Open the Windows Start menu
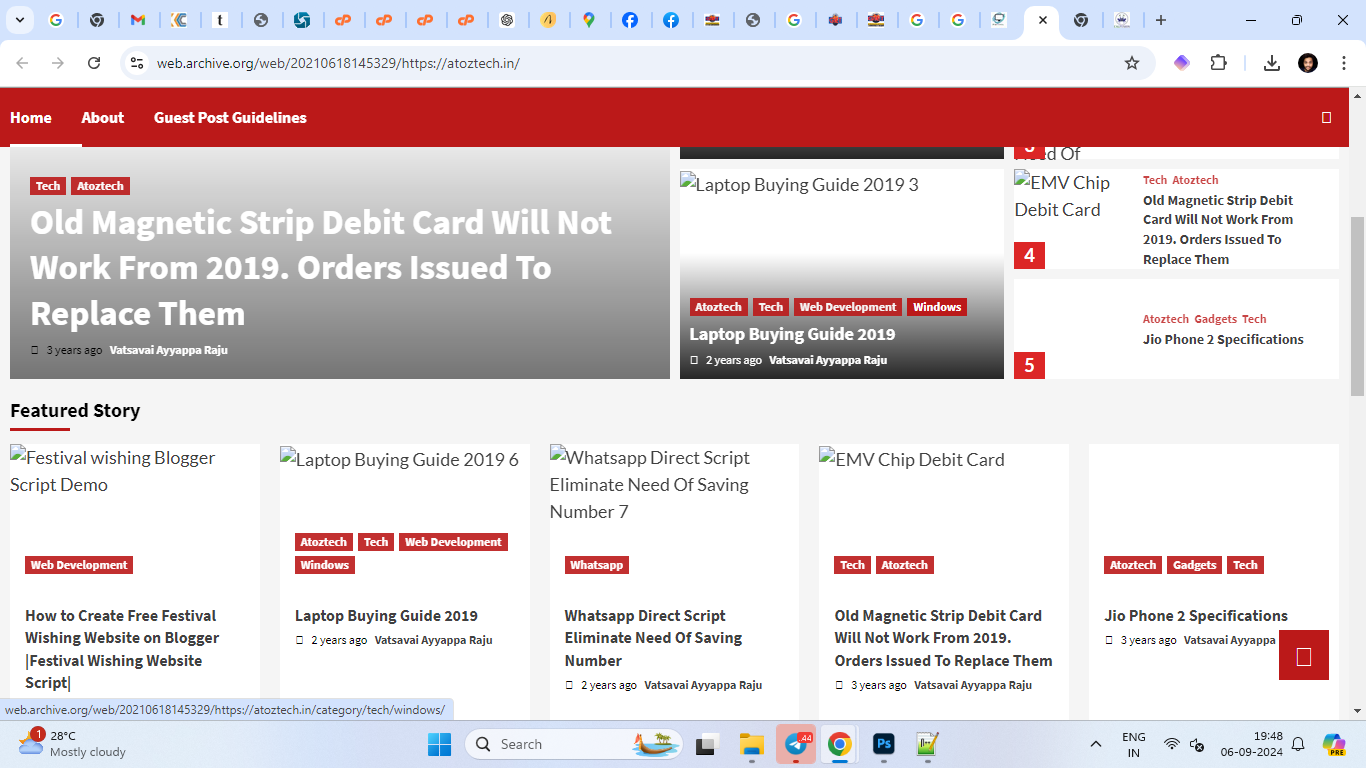The width and height of the screenshot is (1366, 768). pyautogui.click(x=439, y=744)
